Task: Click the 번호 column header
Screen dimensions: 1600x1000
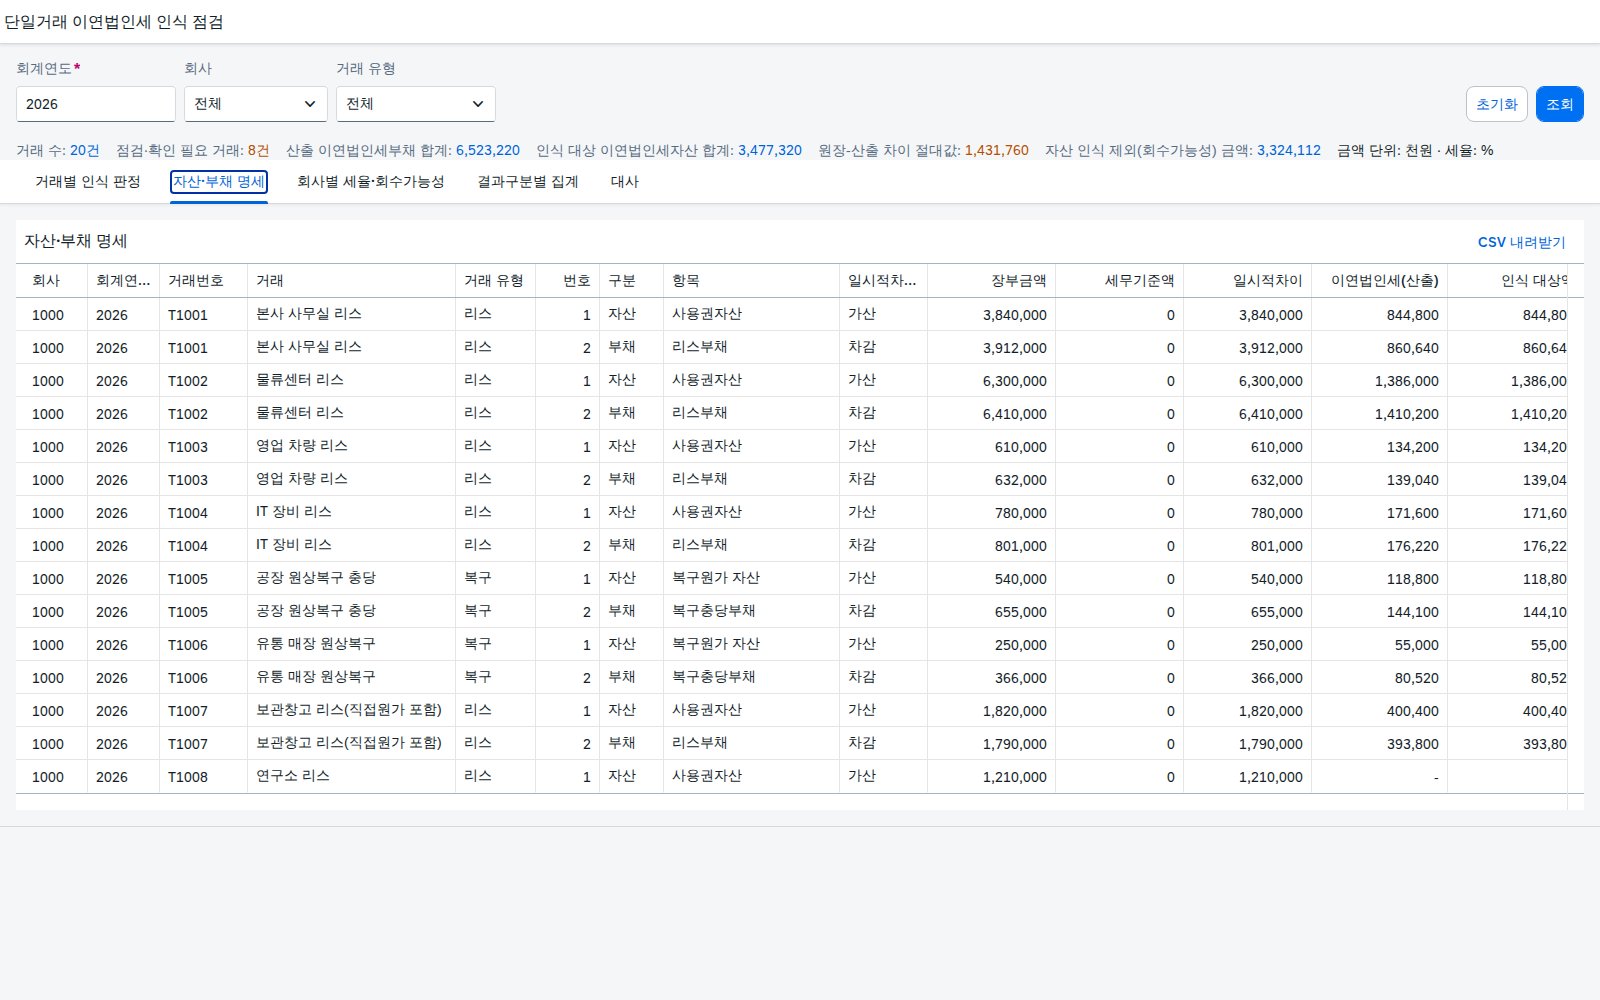Action: (x=568, y=281)
